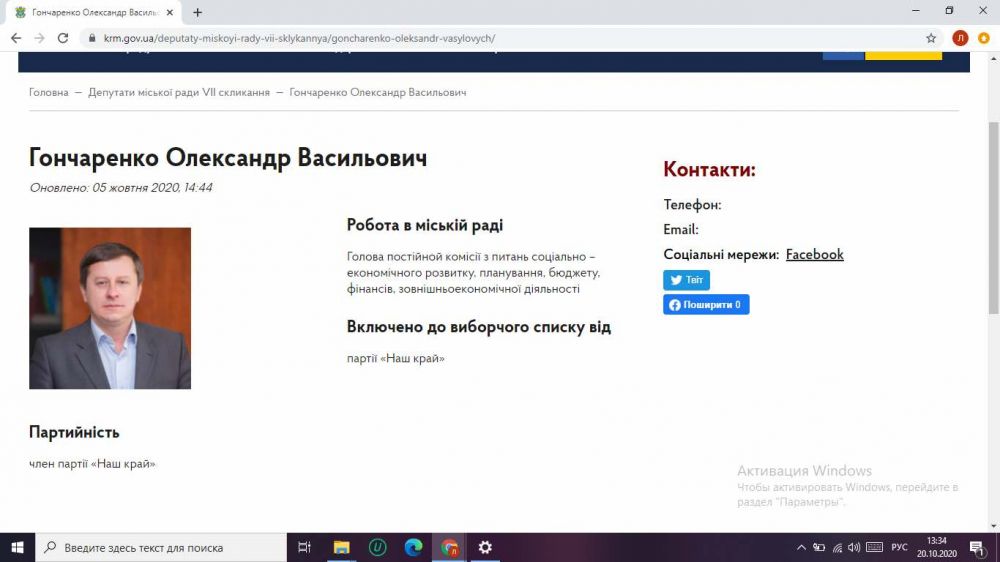Screen dimensions: 1000x562
Task: Open Депутати міської ради VII скликання
Action: click(x=179, y=92)
